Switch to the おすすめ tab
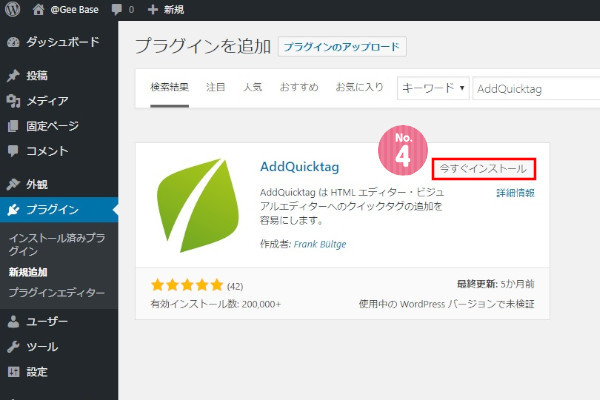600x400 pixels. click(299, 87)
